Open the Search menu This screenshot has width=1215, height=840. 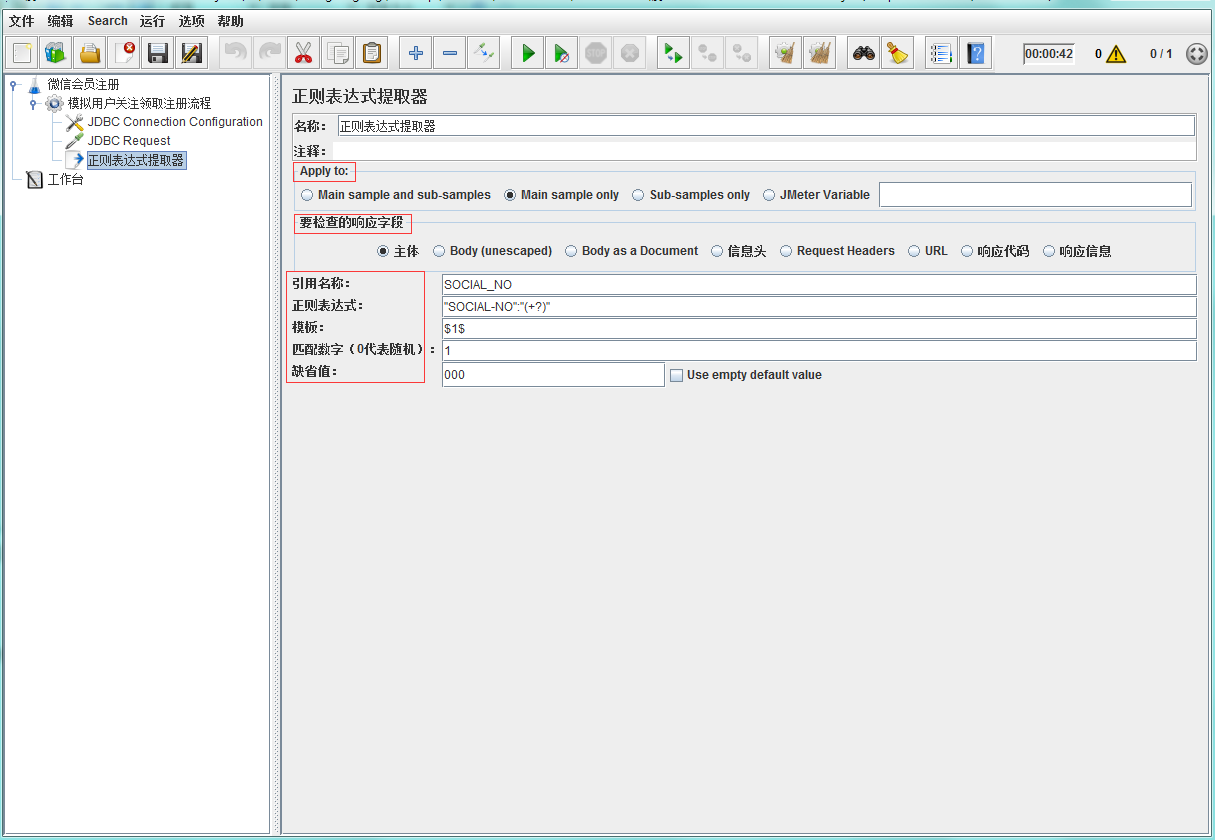coord(107,21)
